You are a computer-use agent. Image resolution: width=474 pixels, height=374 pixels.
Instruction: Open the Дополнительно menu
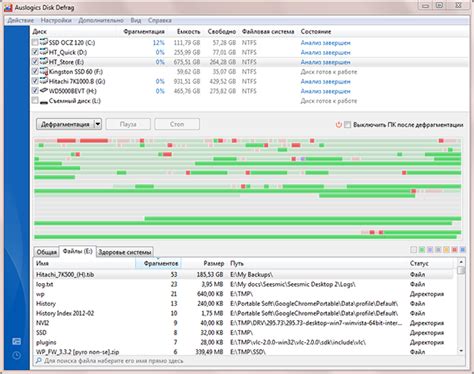(x=101, y=20)
